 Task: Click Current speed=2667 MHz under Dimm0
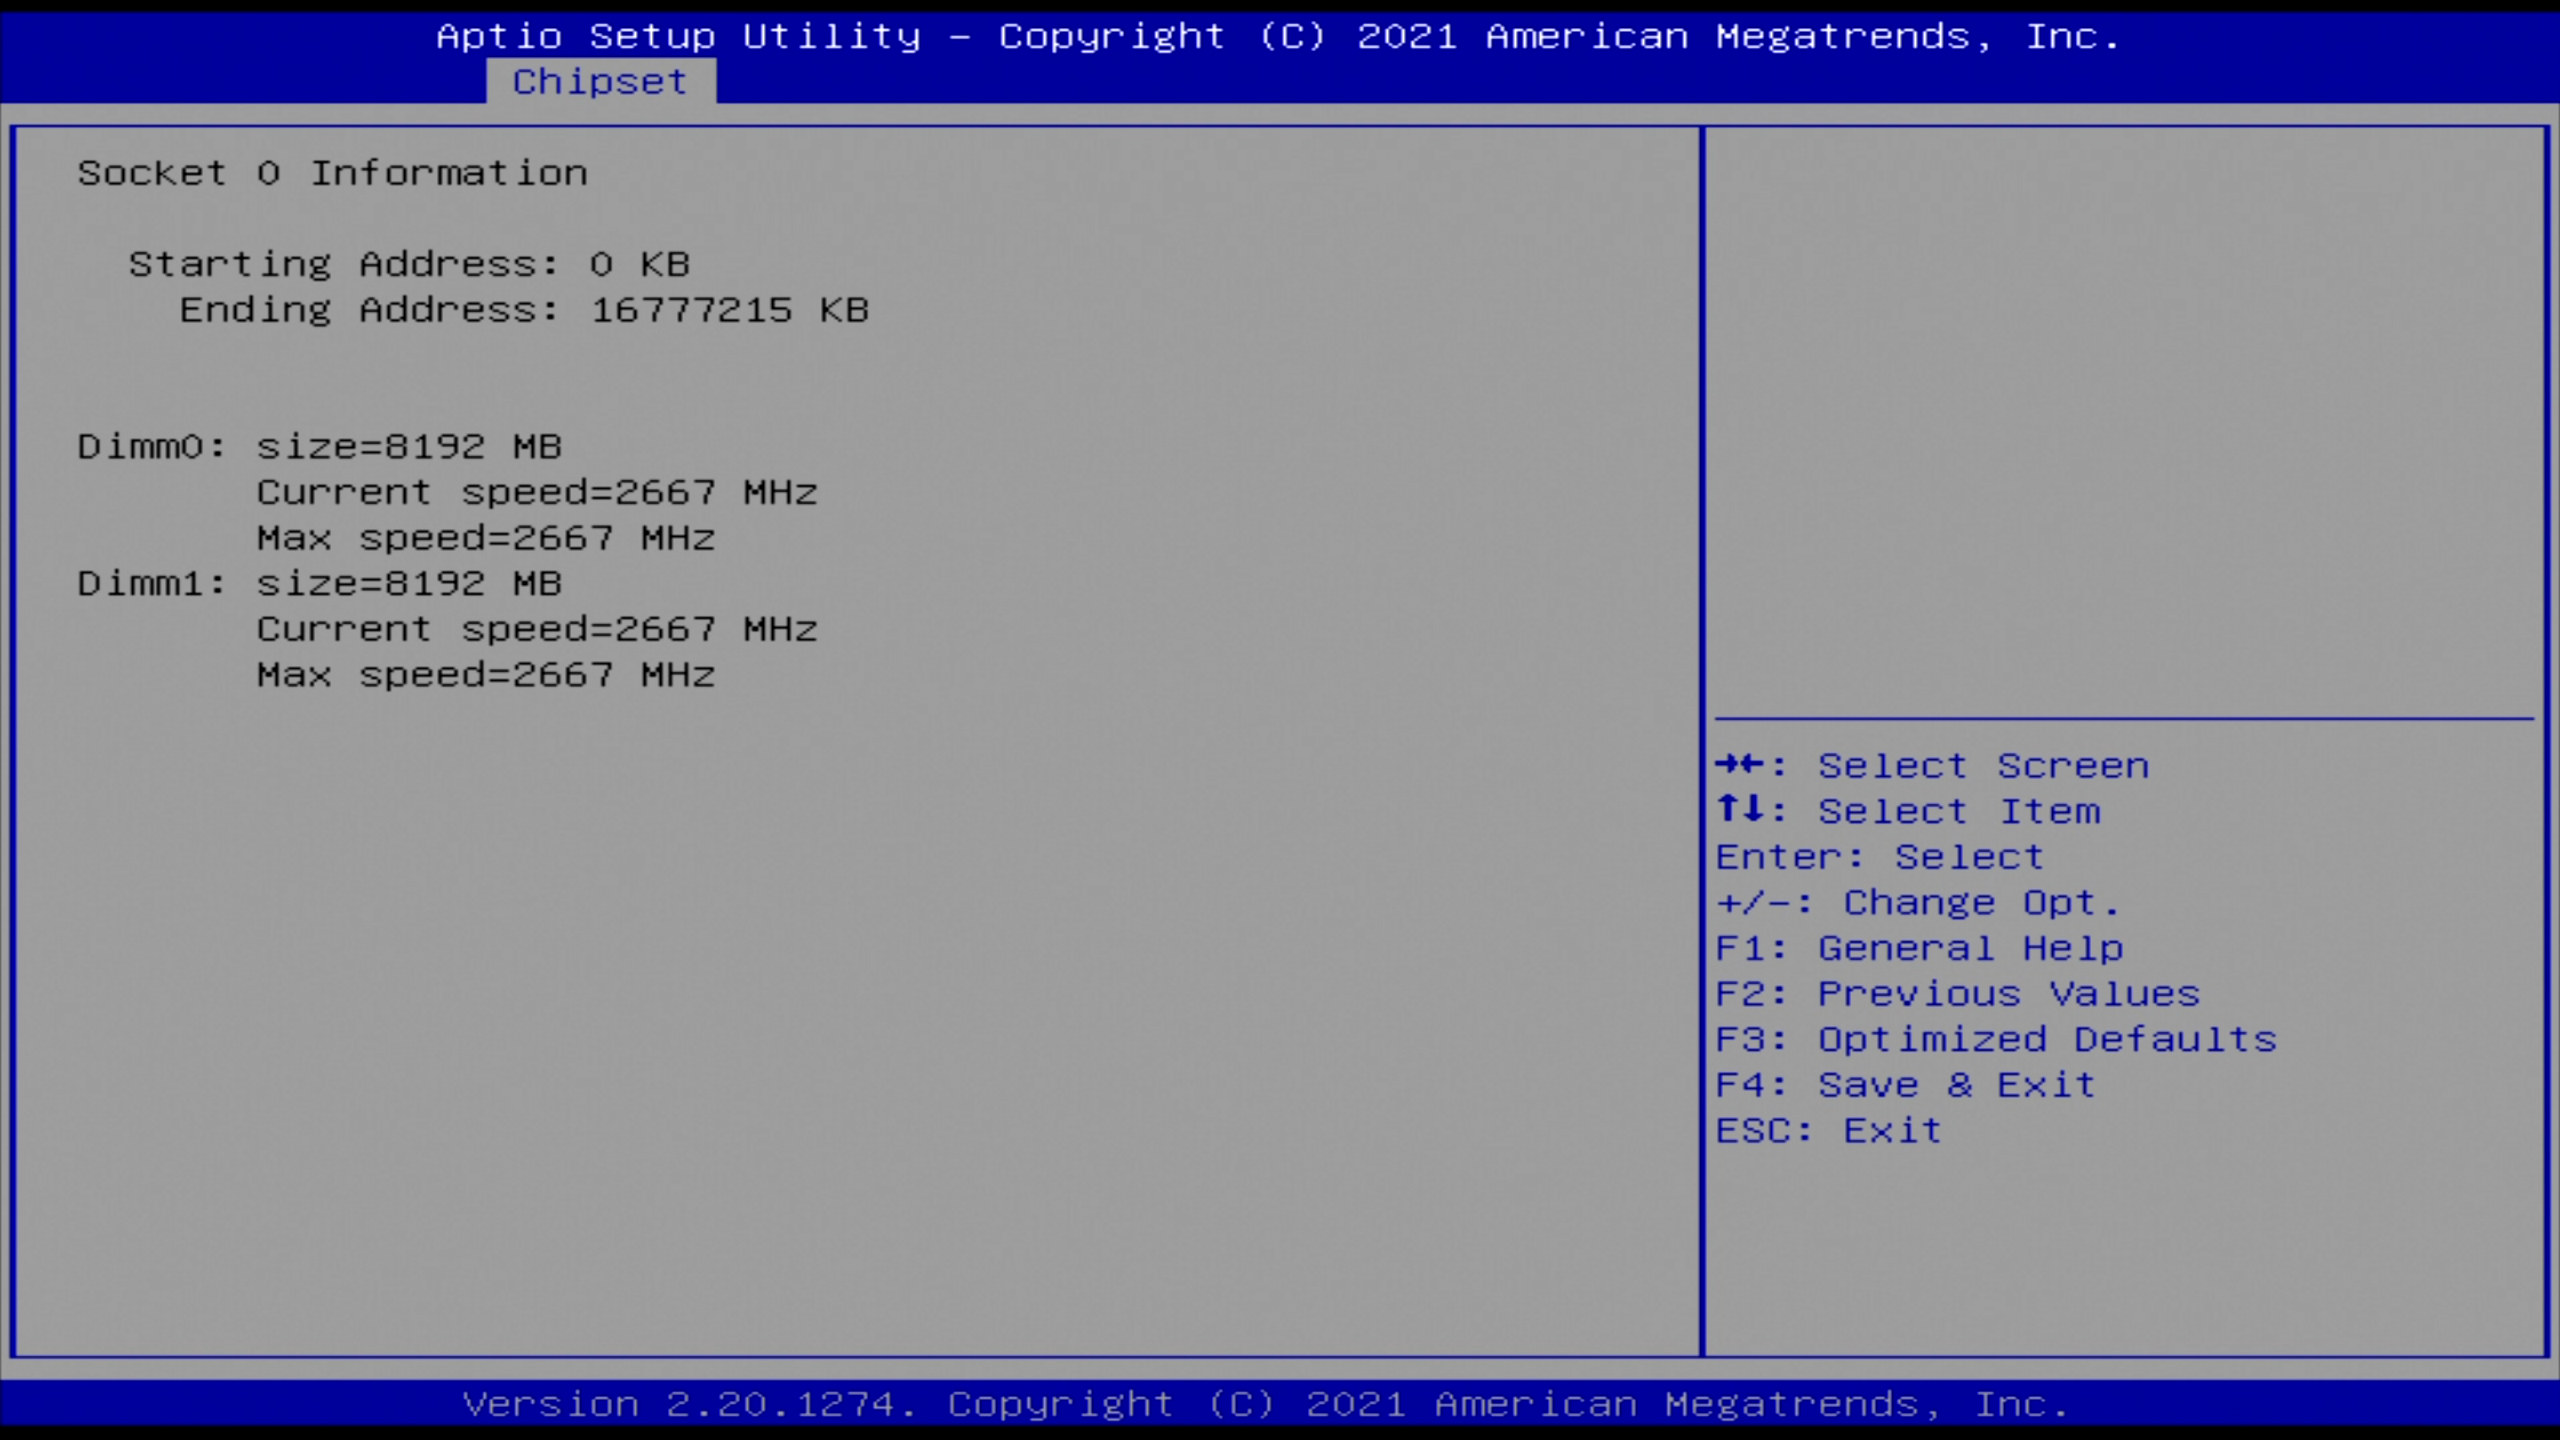[537, 492]
